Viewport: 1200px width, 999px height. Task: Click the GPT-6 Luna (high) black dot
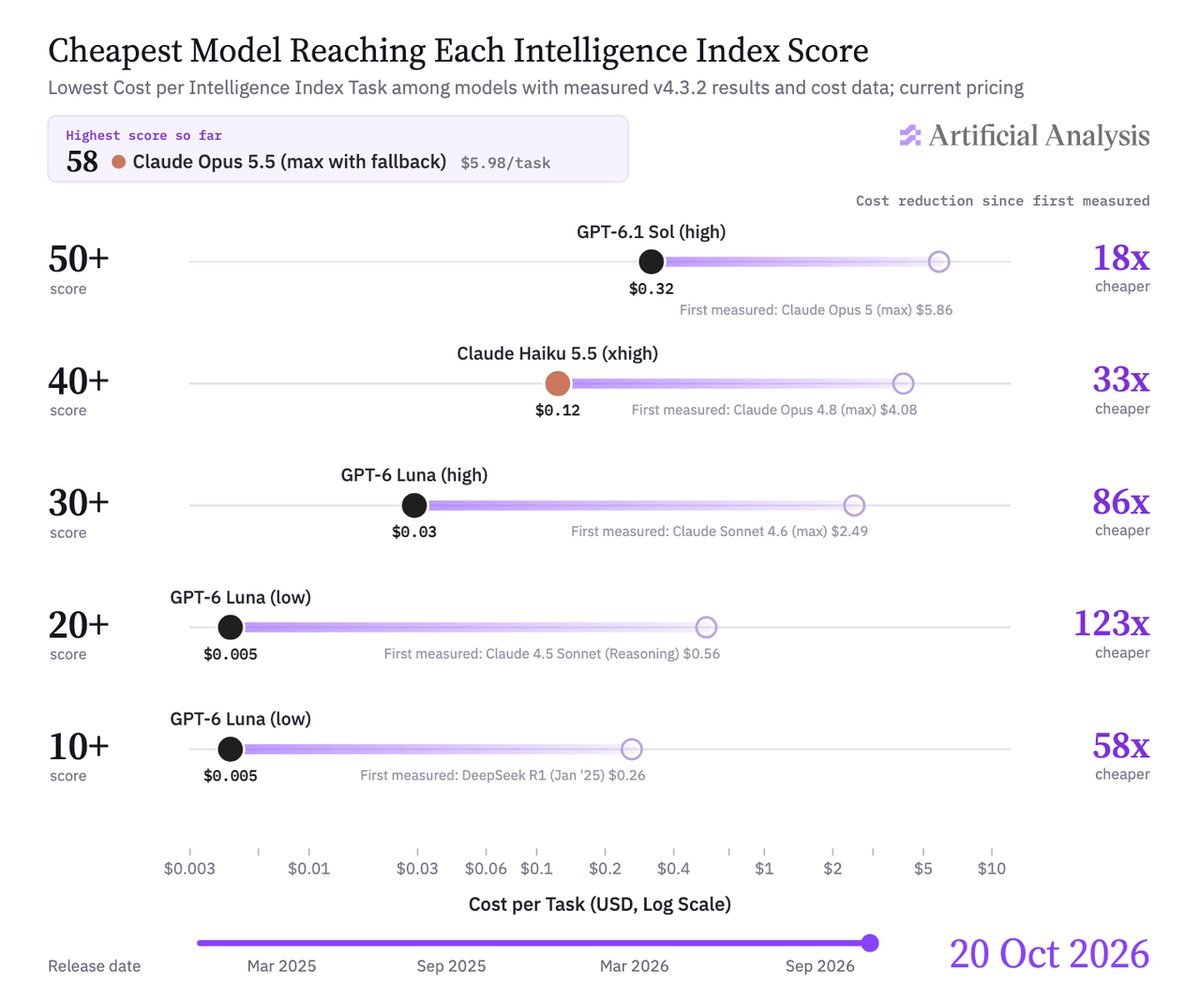[414, 506]
